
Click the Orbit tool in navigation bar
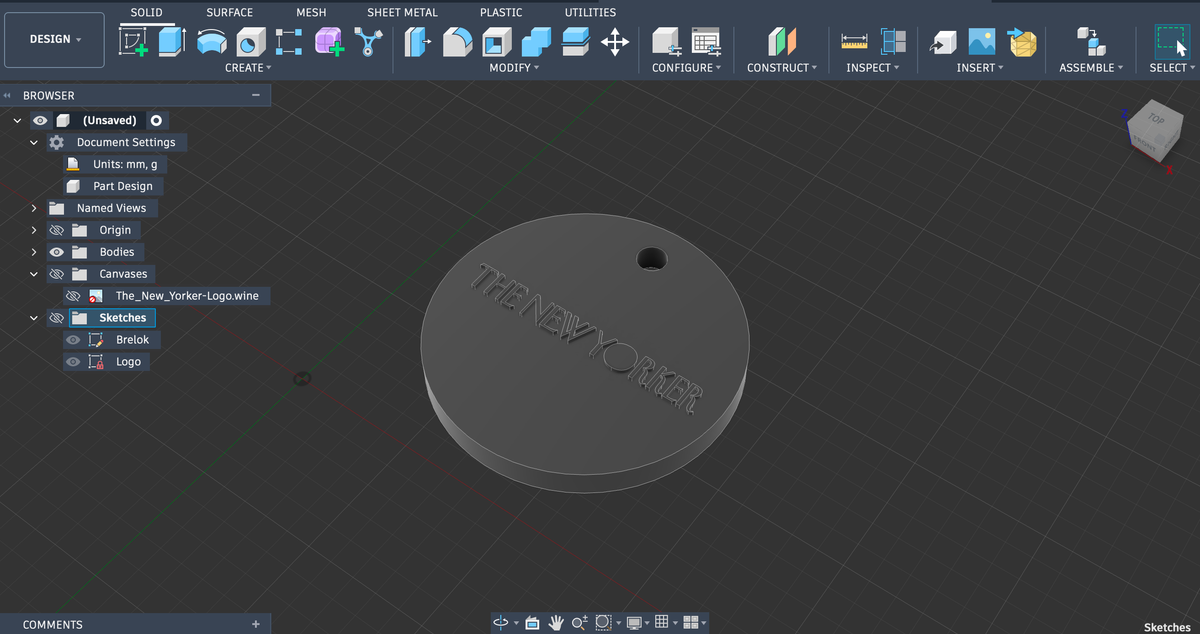(502, 623)
